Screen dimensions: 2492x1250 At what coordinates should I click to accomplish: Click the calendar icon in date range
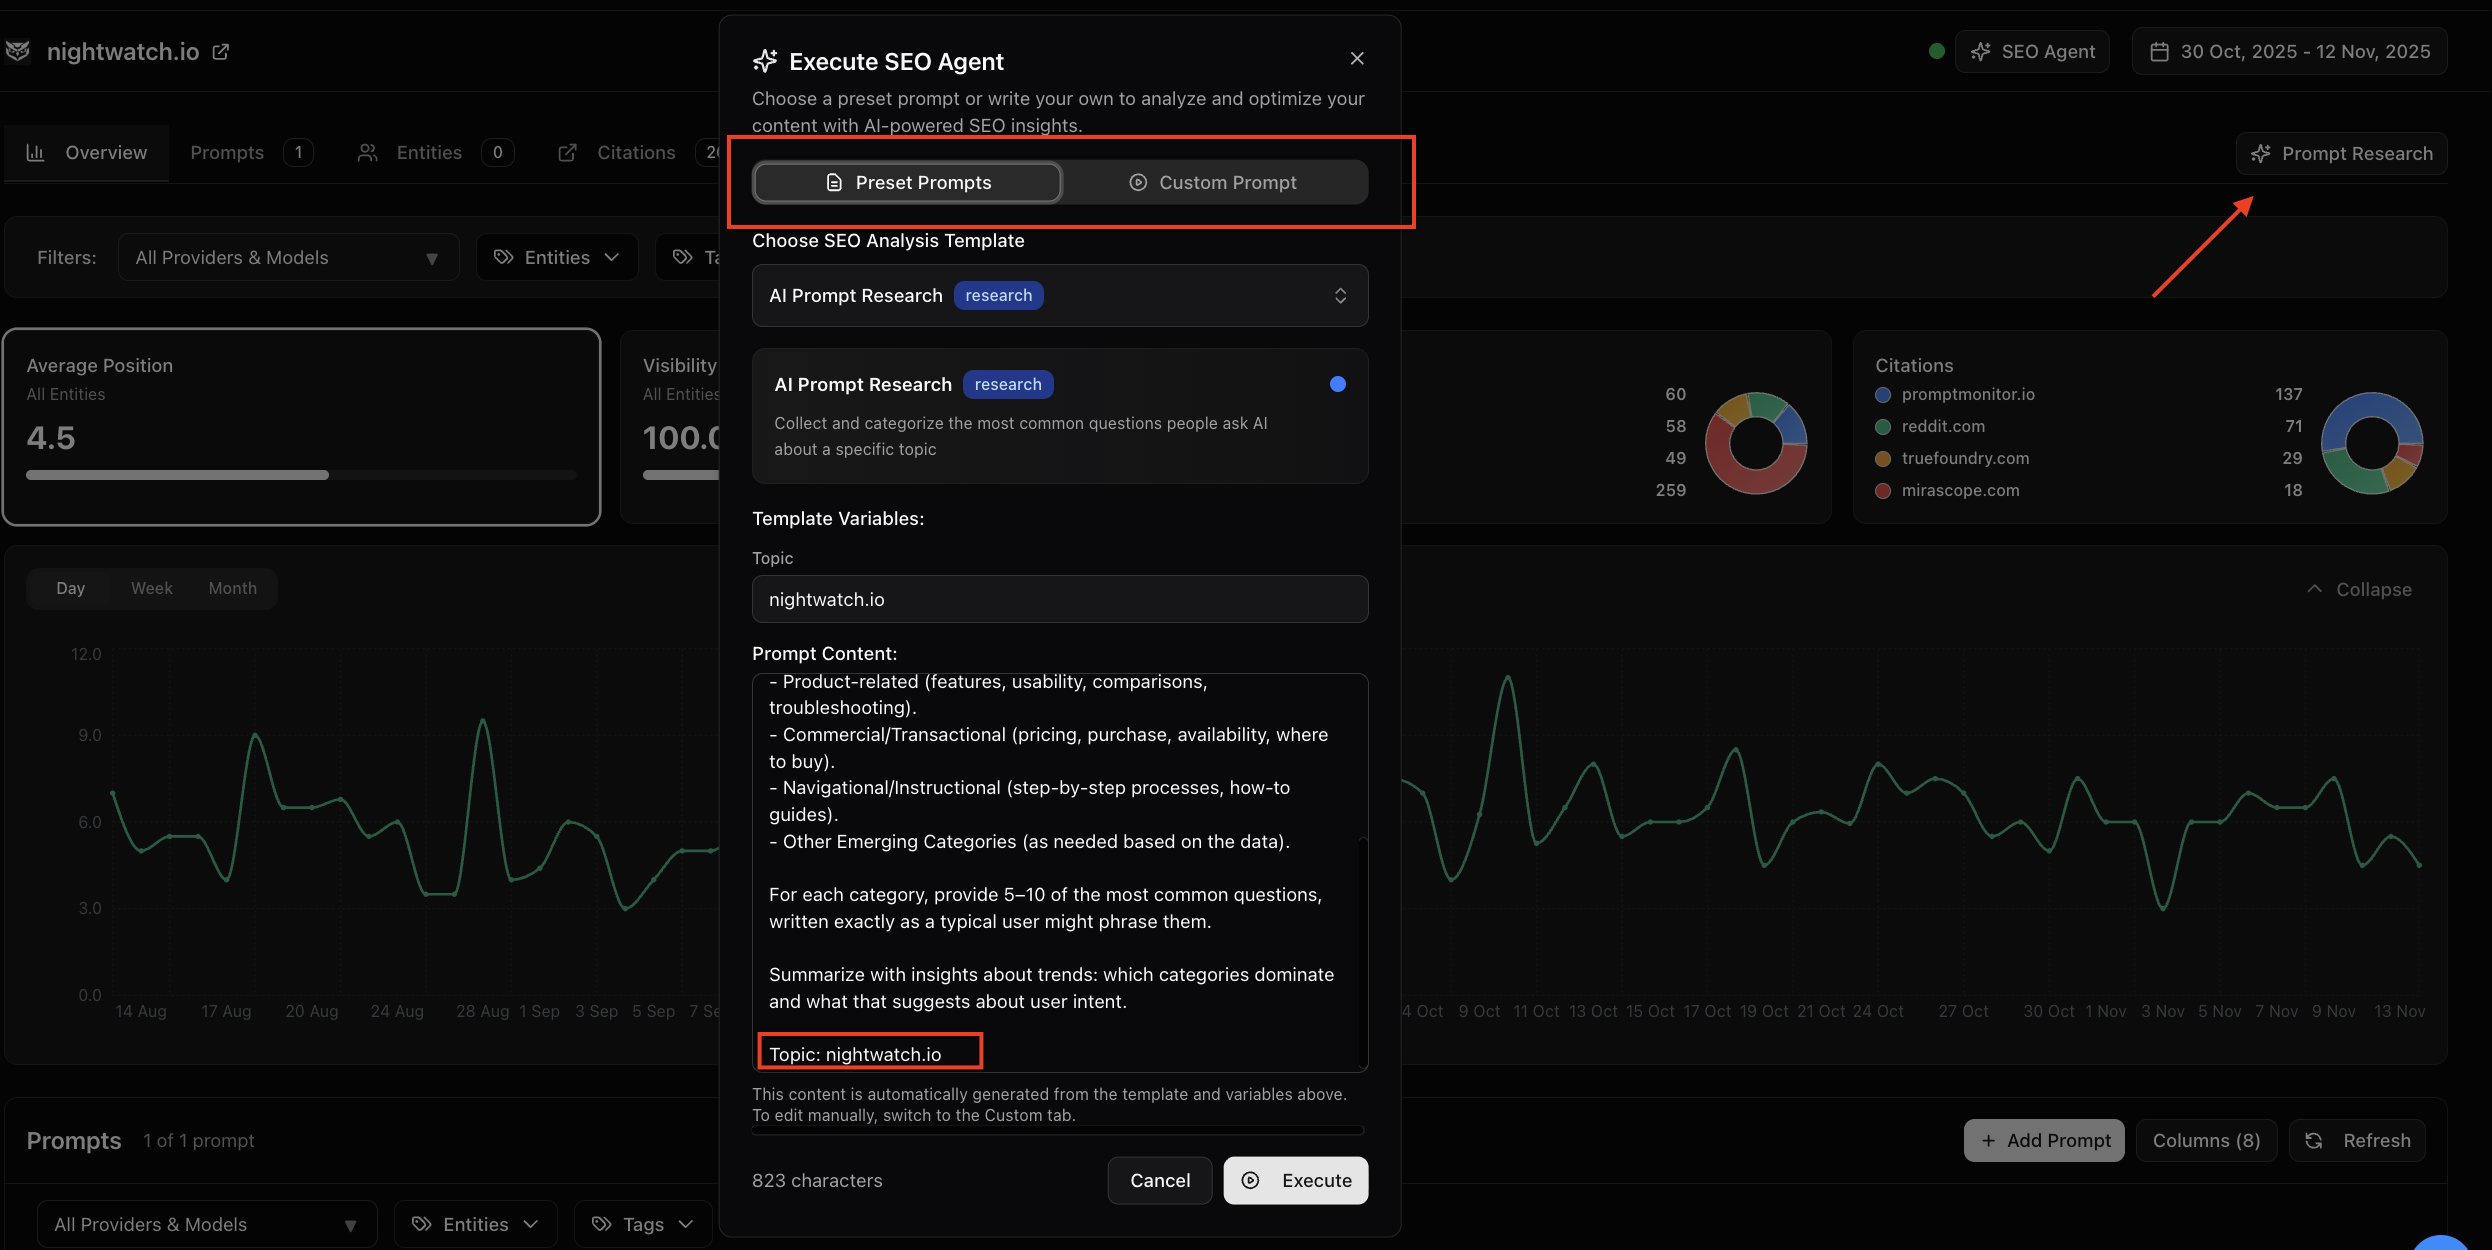pyautogui.click(x=2159, y=52)
